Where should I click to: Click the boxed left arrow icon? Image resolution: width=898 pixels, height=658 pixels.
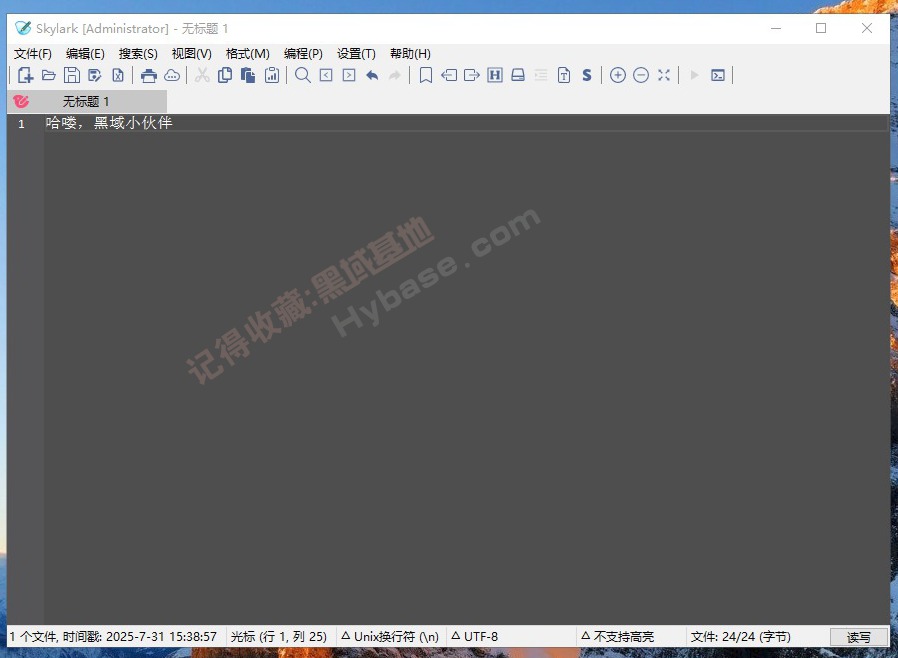pyautogui.click(x=326, y=75)
